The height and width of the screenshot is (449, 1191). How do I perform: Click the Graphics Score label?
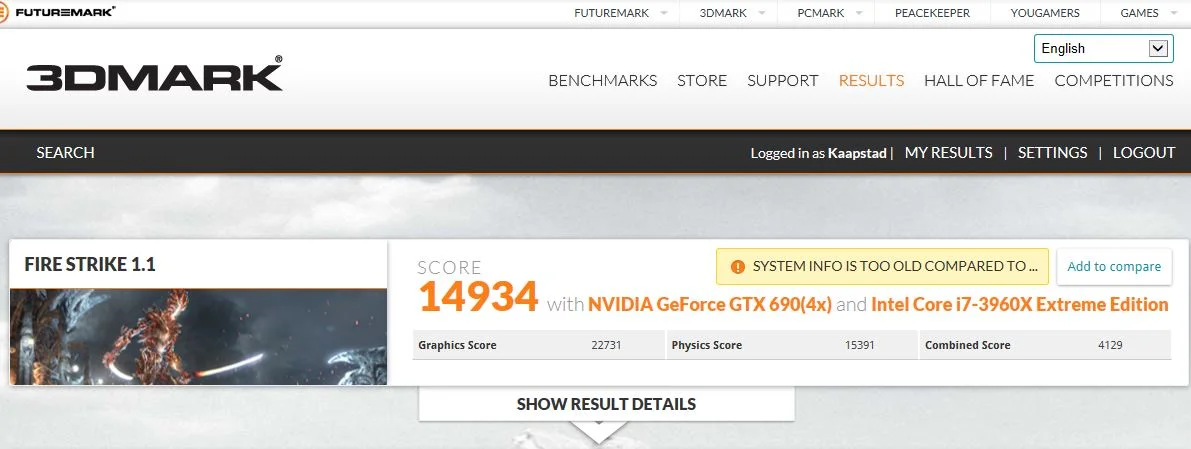(457, 345)
